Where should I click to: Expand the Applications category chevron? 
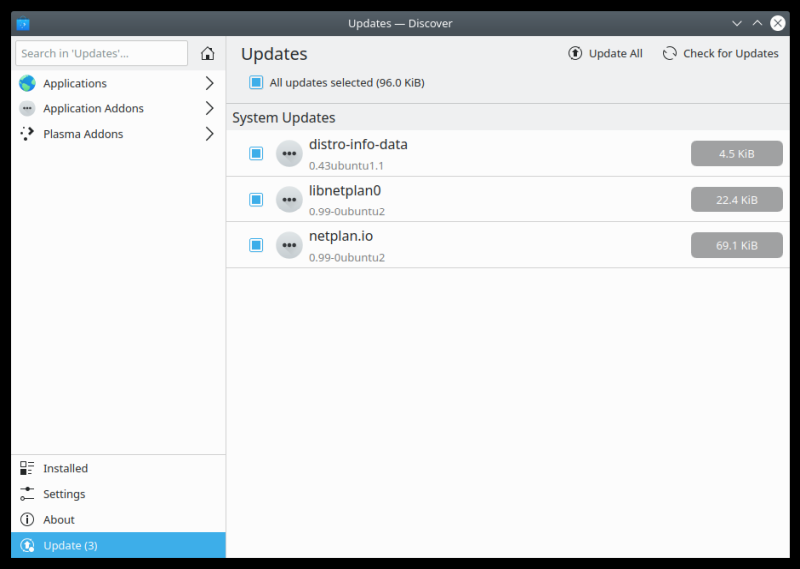[209, 83]
